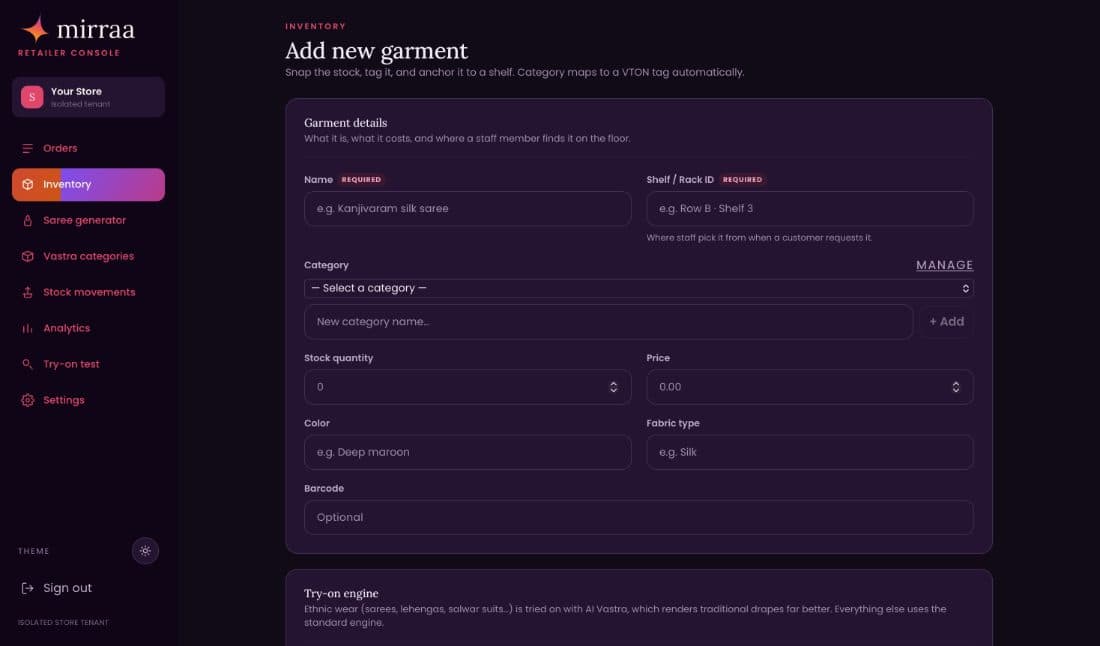This screenshot has width=1100, height=646.
Task: Focus the Fabric type input field
Action: coord(810,452)
